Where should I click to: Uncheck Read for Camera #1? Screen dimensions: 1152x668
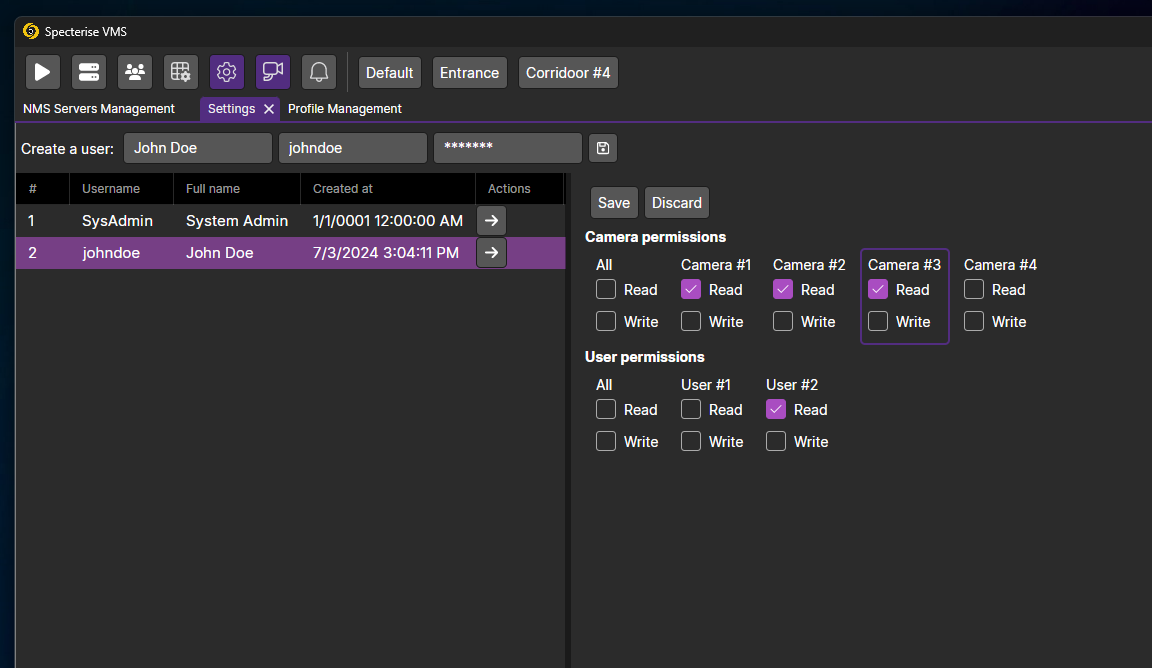(x=691, y=290)
